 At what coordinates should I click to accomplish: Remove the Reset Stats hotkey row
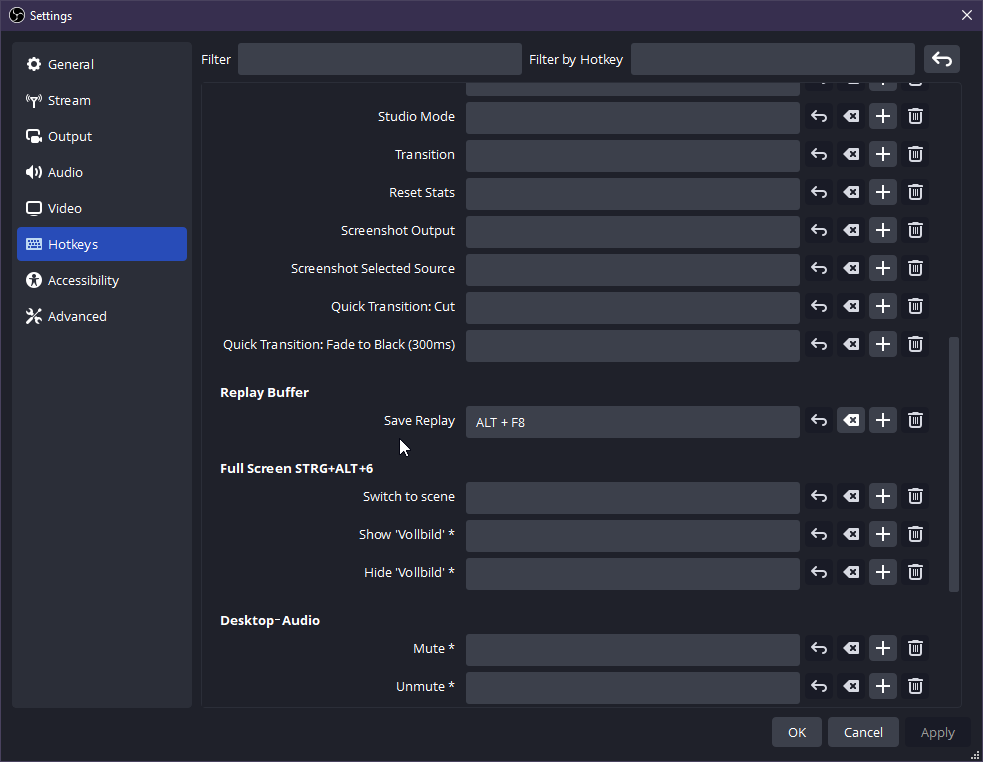coord(915,193)
